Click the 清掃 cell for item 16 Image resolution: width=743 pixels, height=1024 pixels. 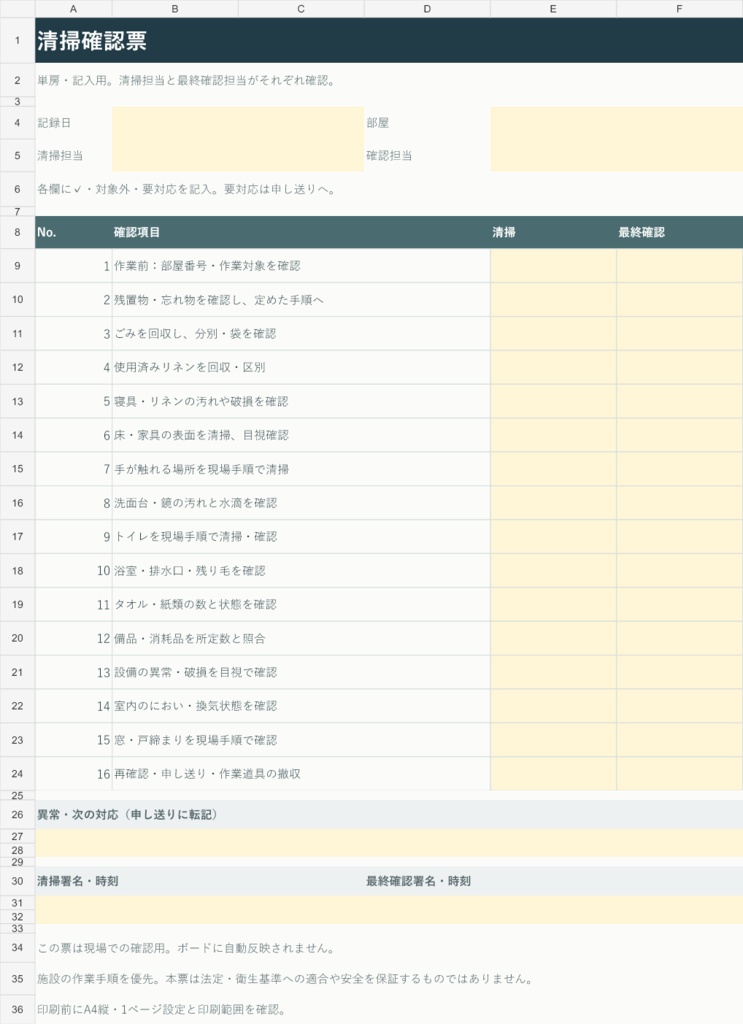pyautogui.click(x=553, y=773)
